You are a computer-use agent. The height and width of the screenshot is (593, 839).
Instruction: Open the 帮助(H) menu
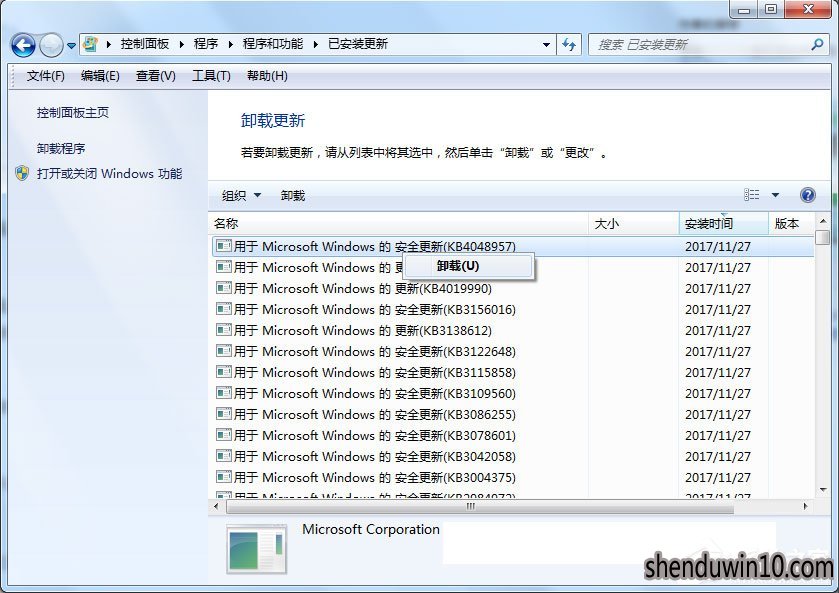click(x=267, y=76)
